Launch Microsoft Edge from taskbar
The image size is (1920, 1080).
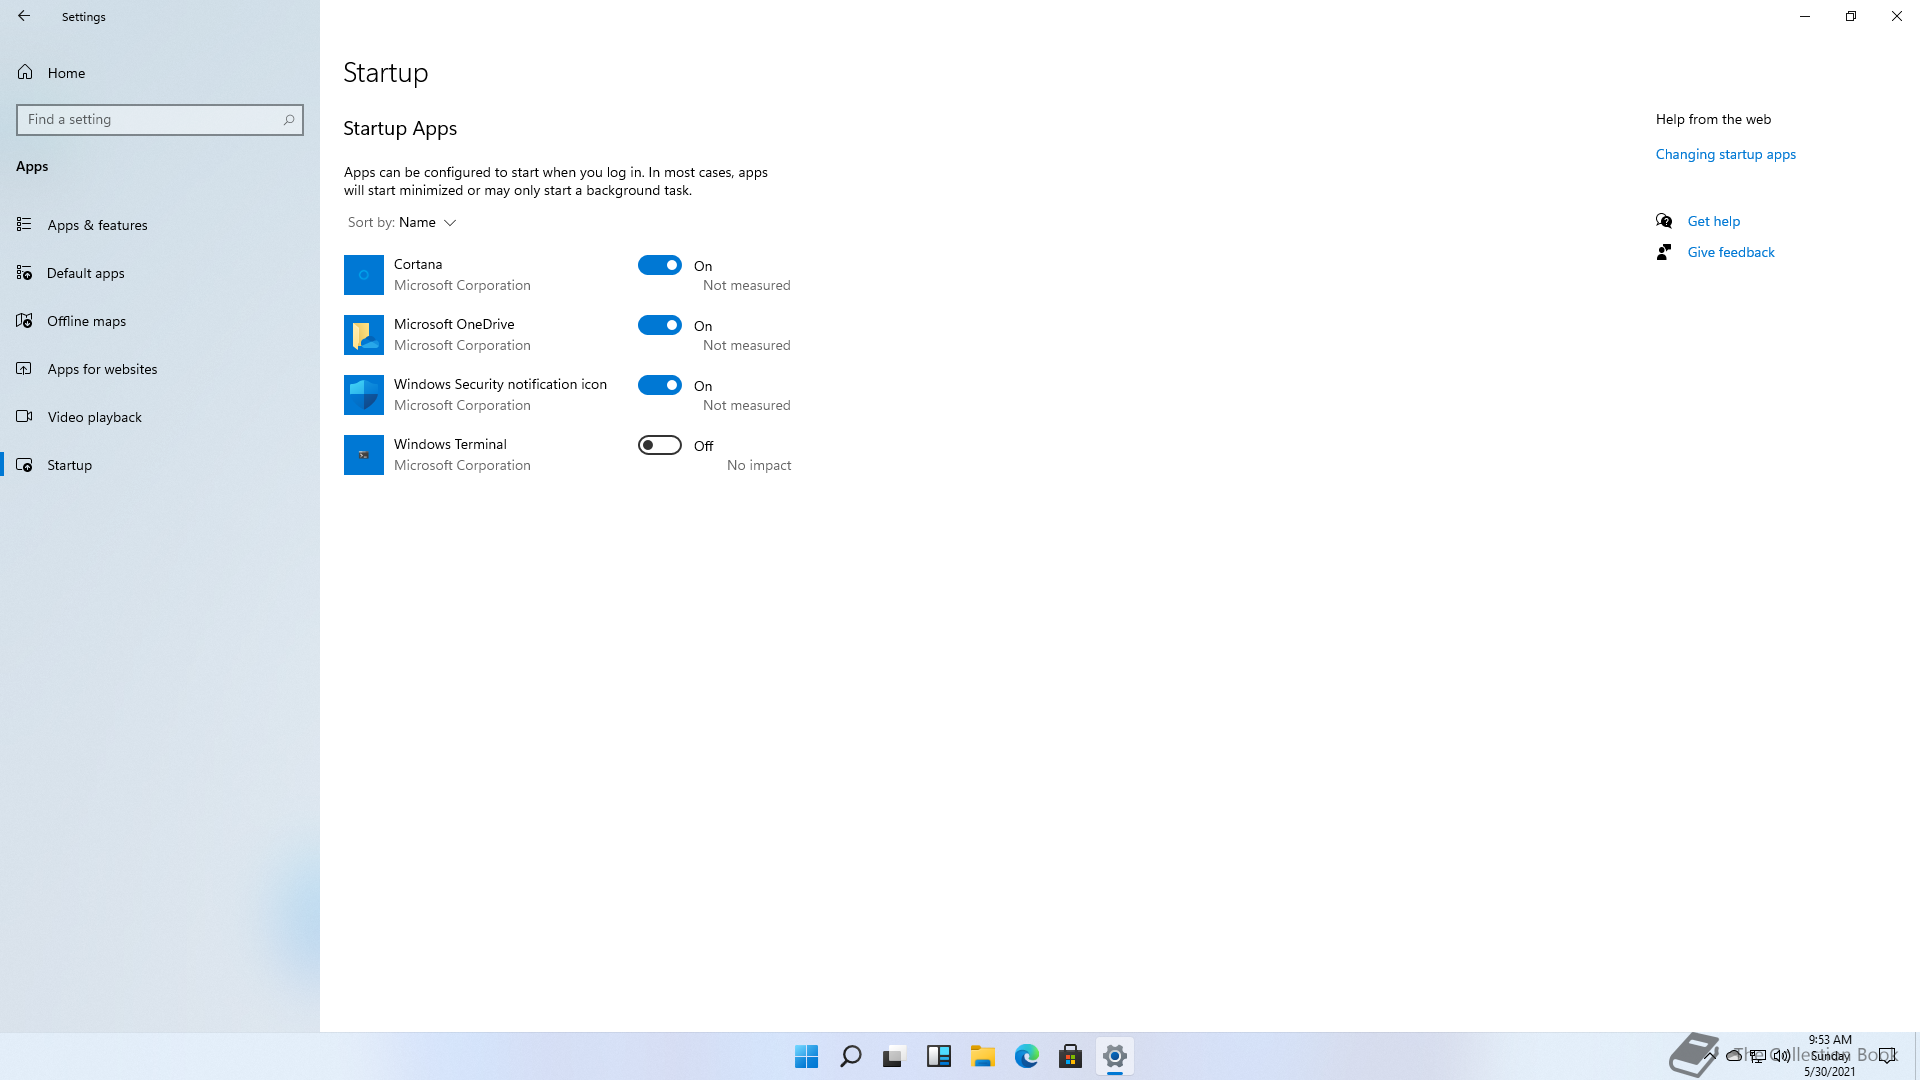(1027, 1056)
